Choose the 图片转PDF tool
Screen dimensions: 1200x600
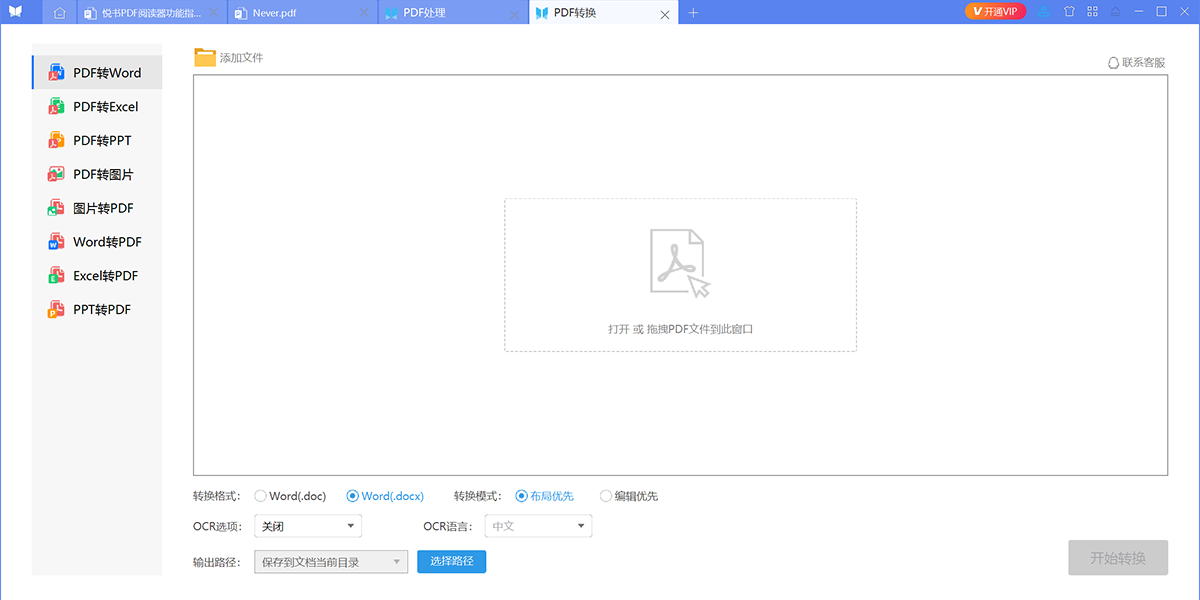coord(97,207)
